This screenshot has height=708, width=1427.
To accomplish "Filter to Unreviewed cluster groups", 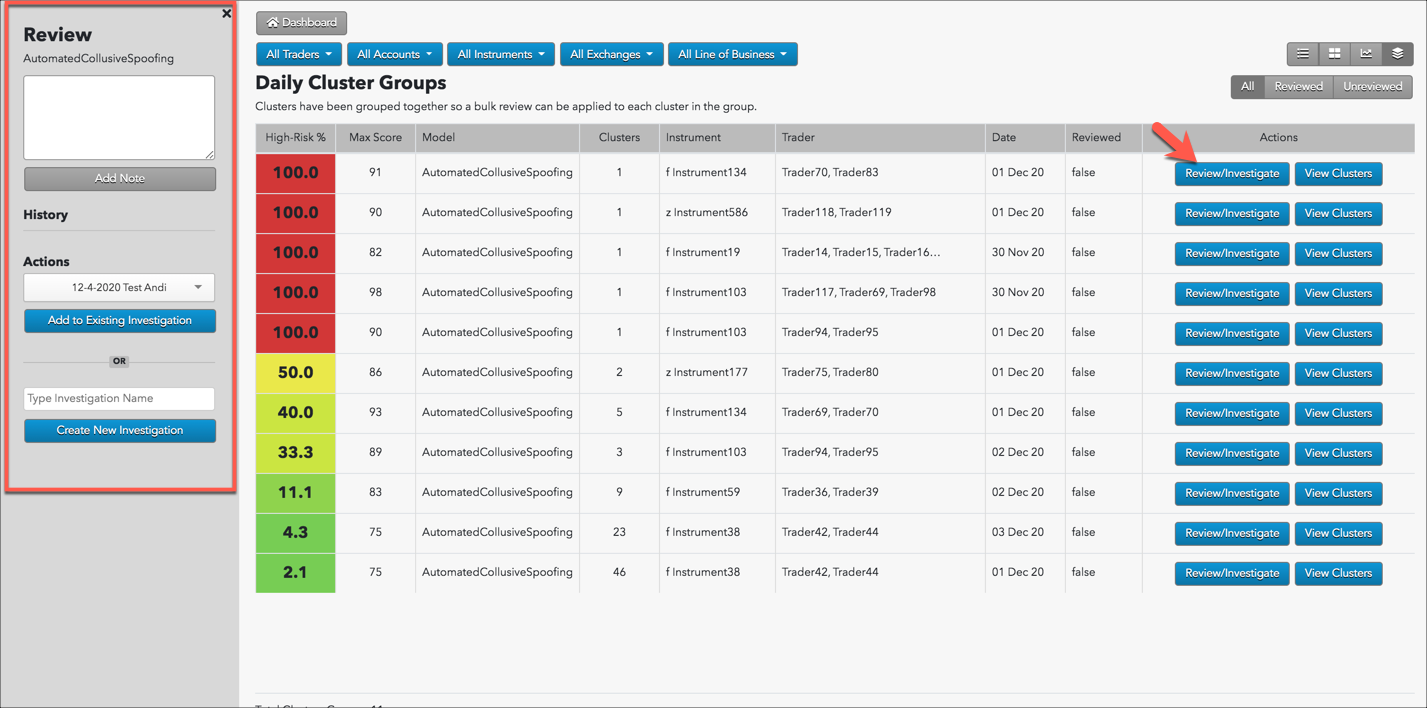I will click(1372, 87).
